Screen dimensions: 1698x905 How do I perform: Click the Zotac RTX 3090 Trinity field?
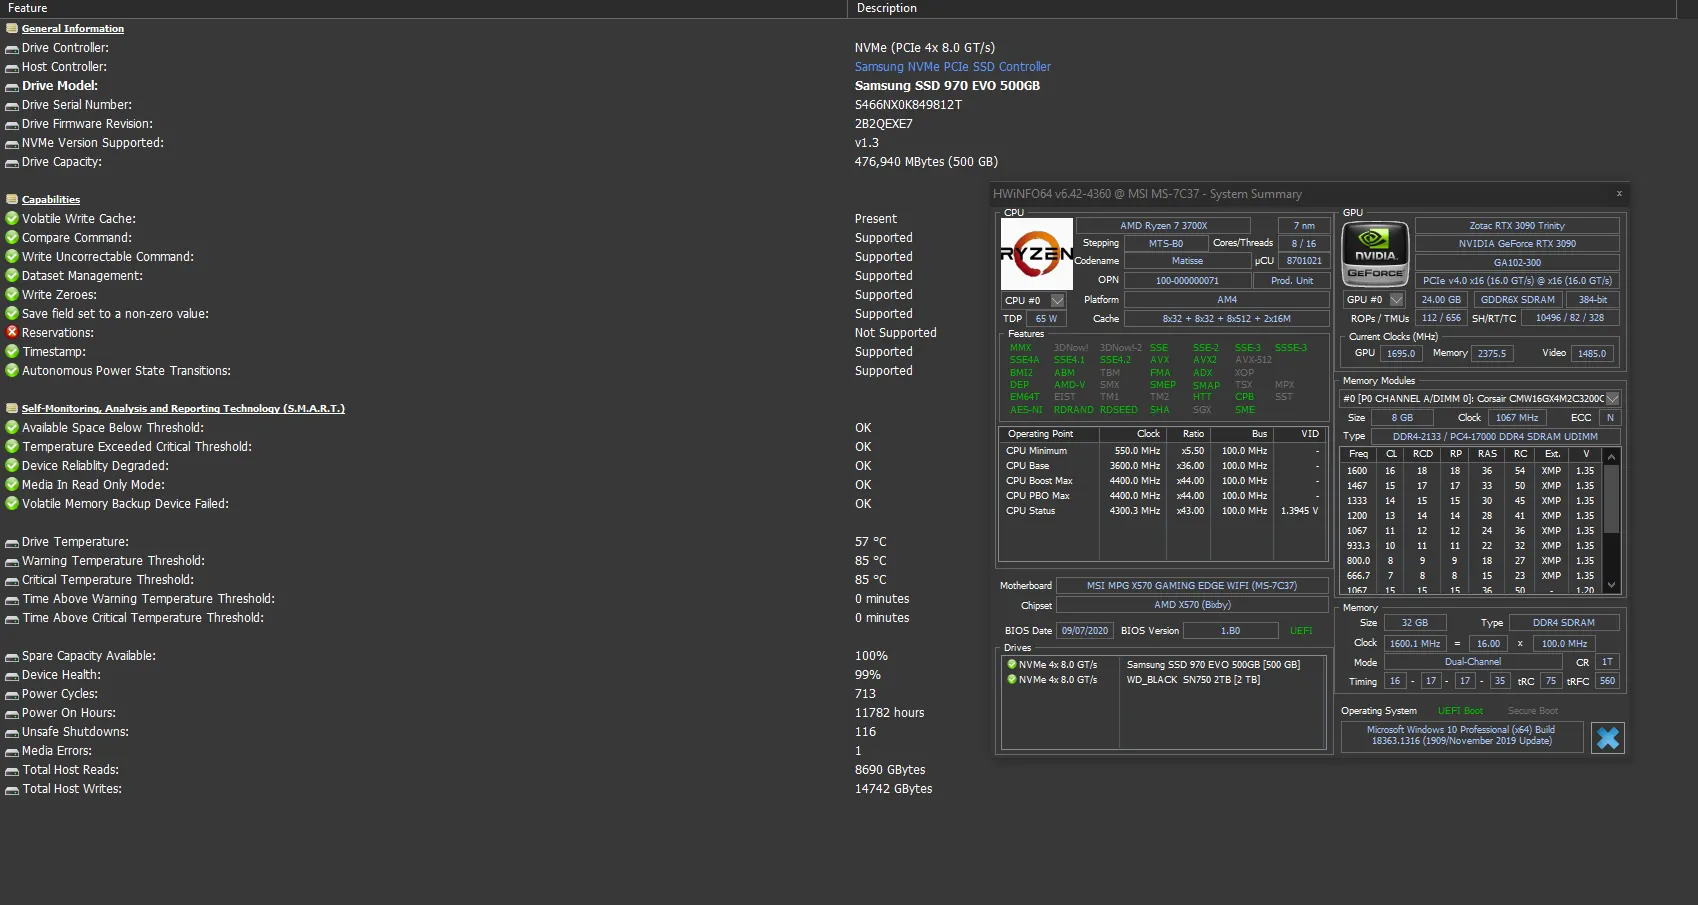pyautogui.click(x=1517, y=226)
